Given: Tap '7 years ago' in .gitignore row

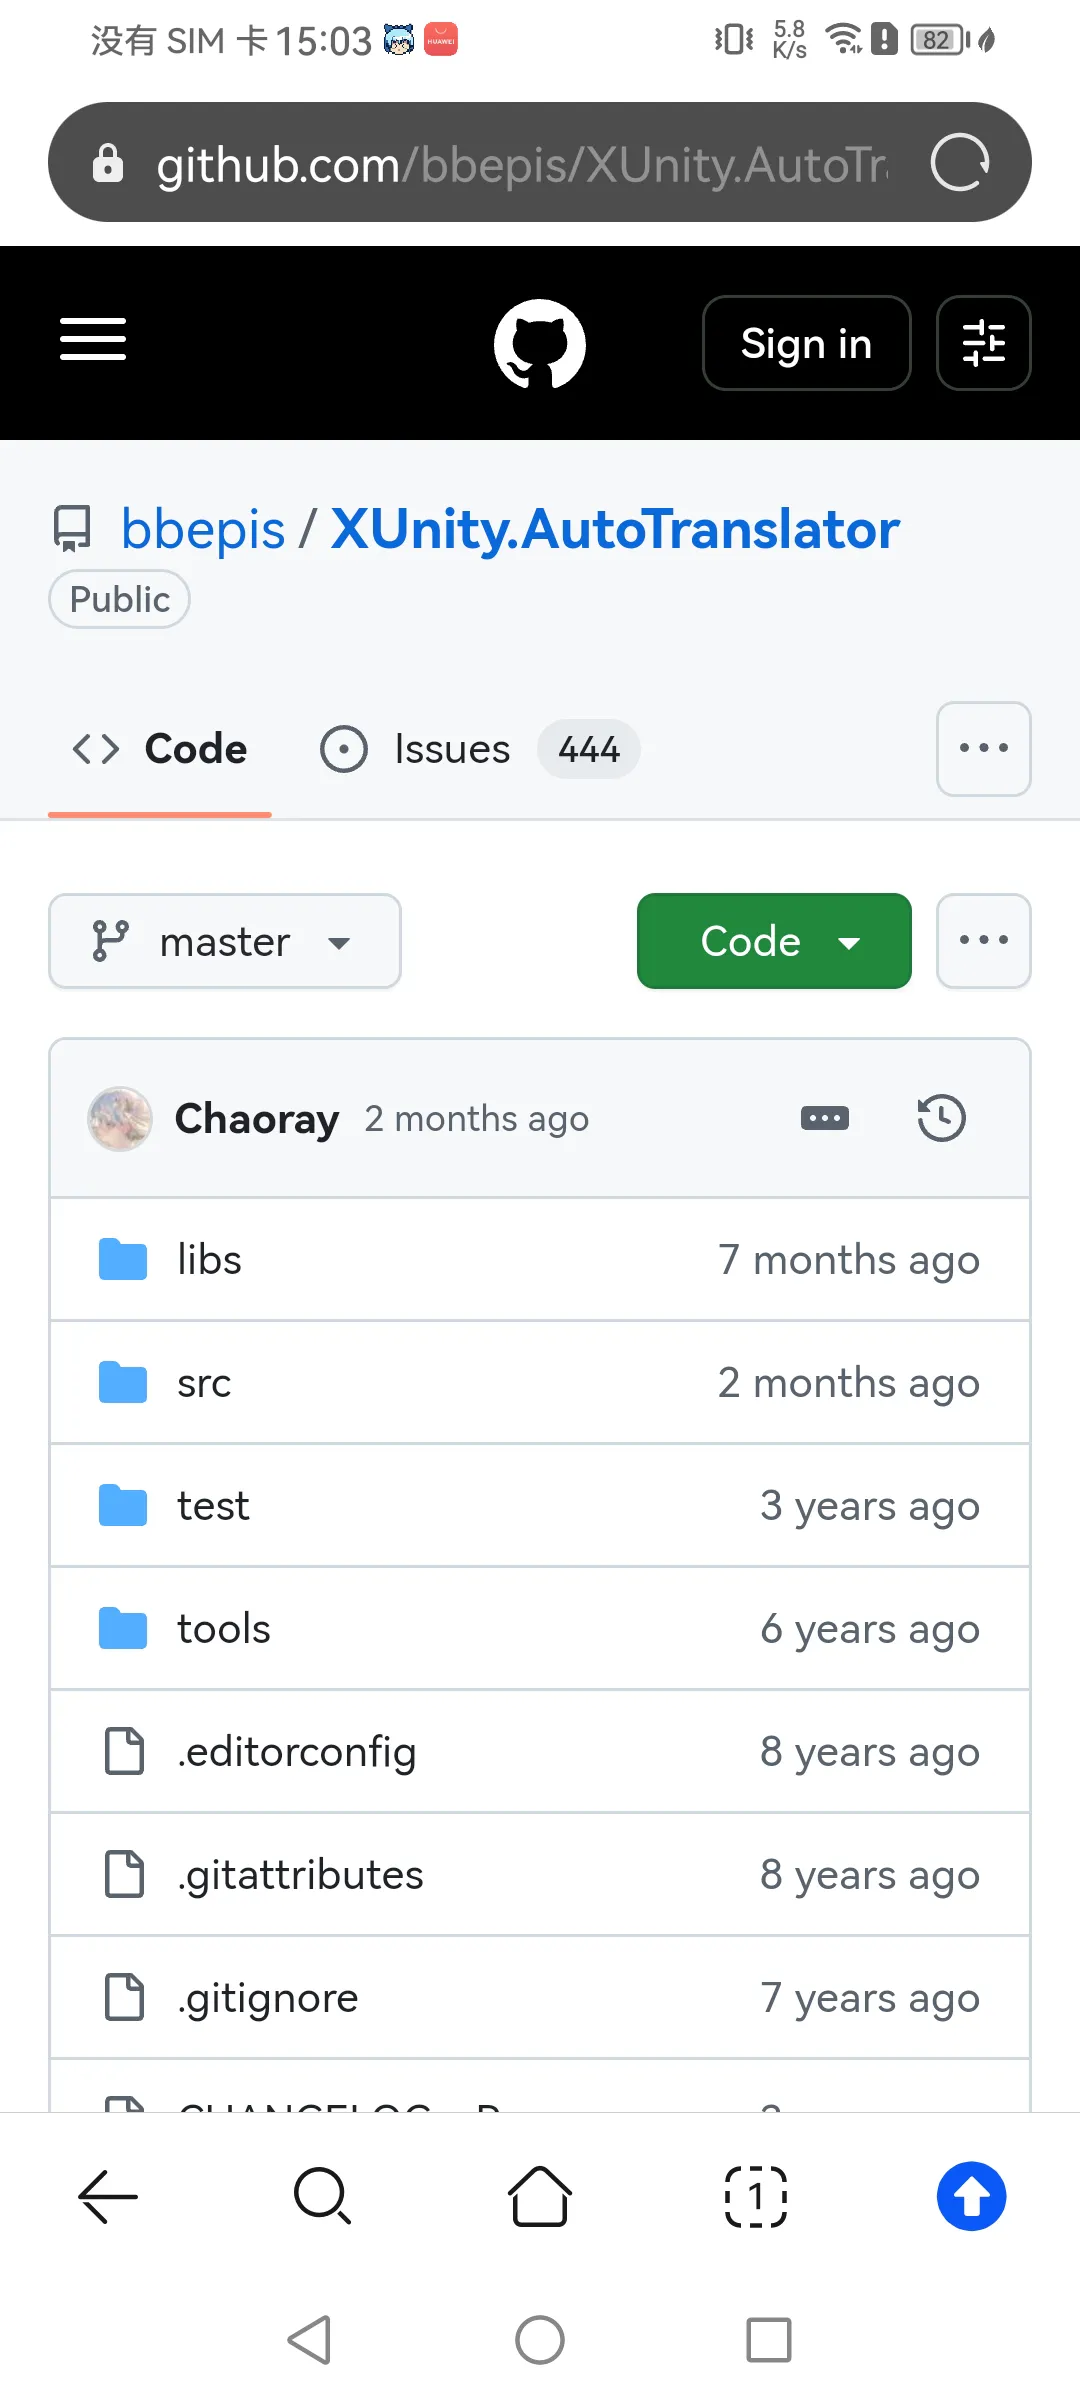Looking at the screenshot, I should (870, 1998).
